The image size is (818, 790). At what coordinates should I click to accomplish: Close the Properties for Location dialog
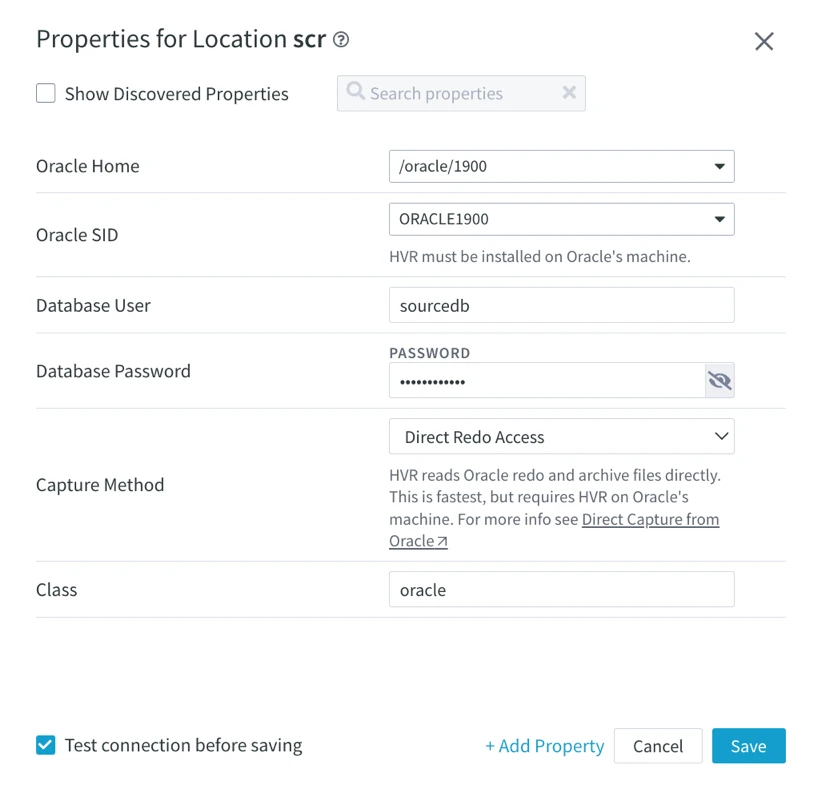click(x=764, y=41)
